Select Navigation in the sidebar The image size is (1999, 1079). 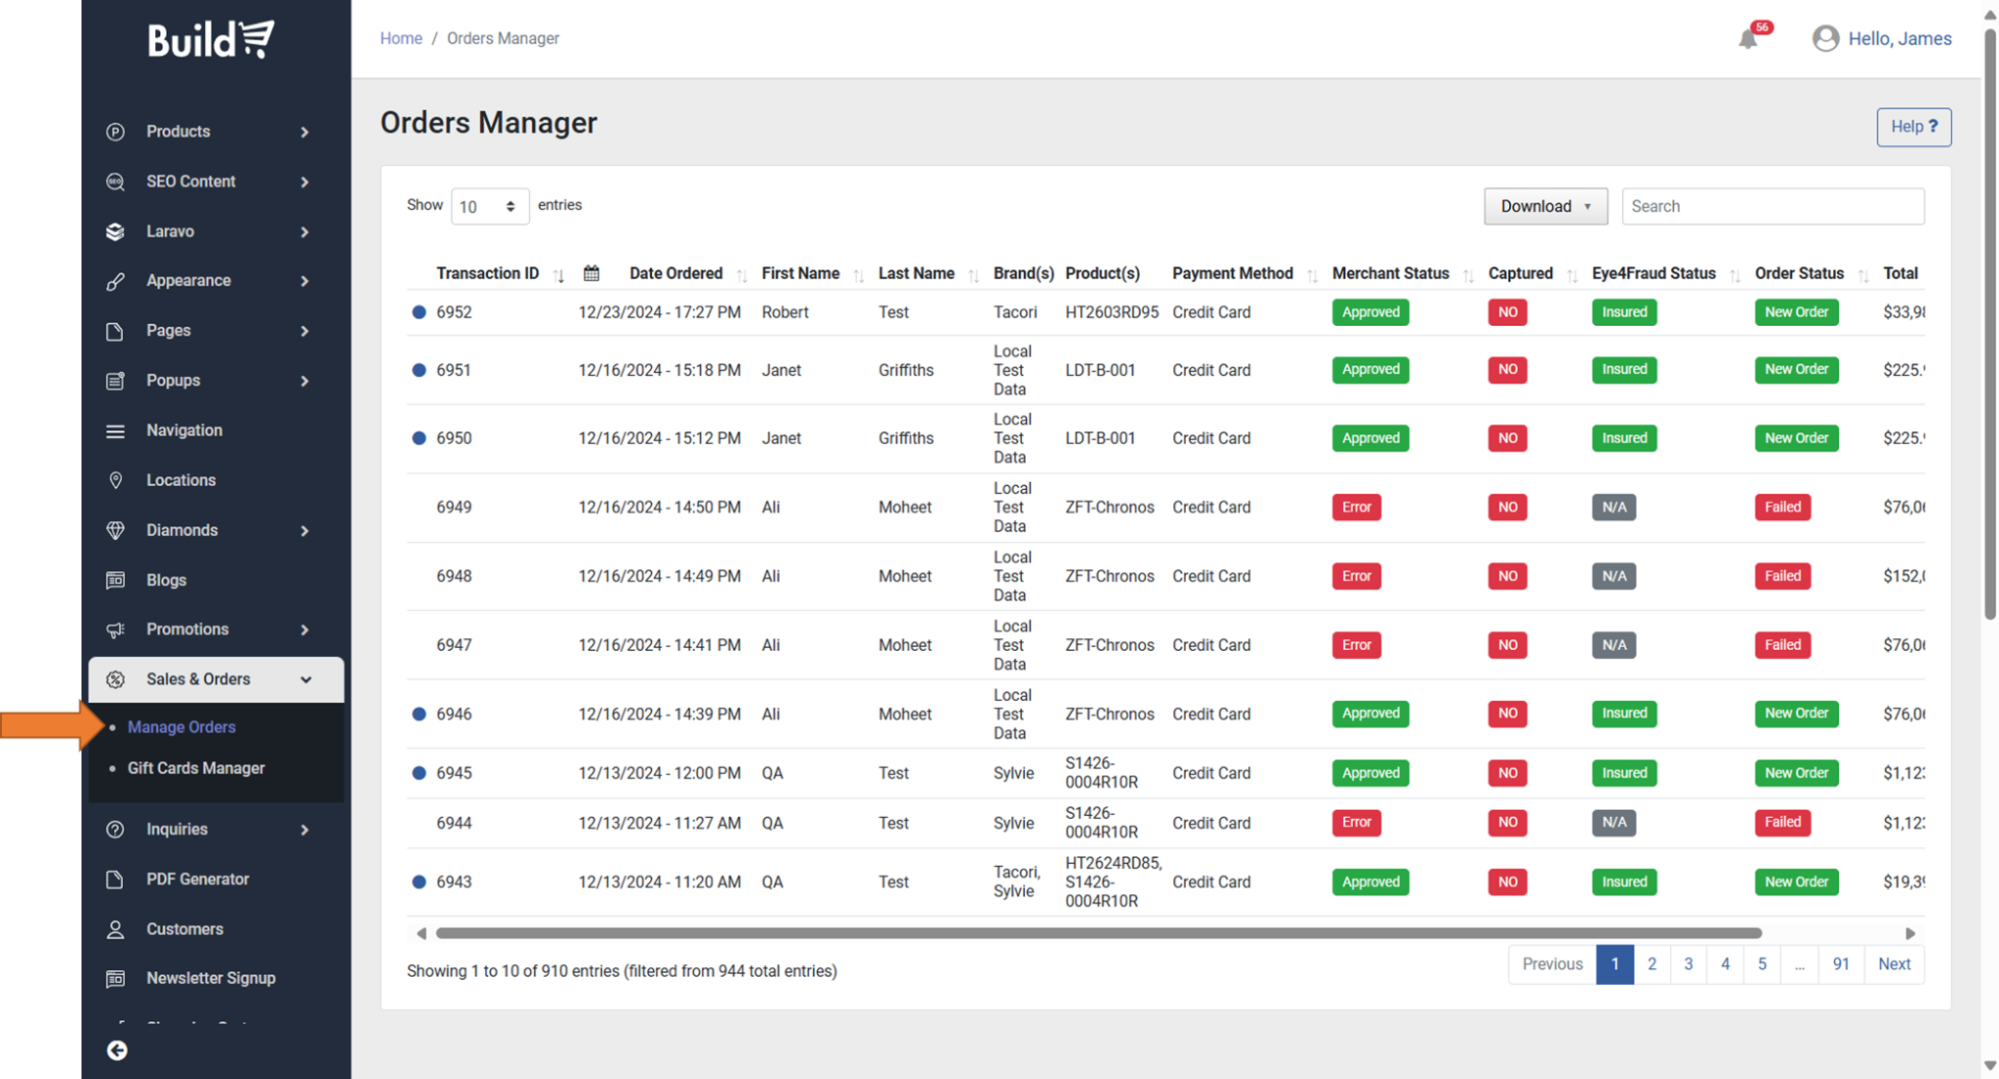184,430
